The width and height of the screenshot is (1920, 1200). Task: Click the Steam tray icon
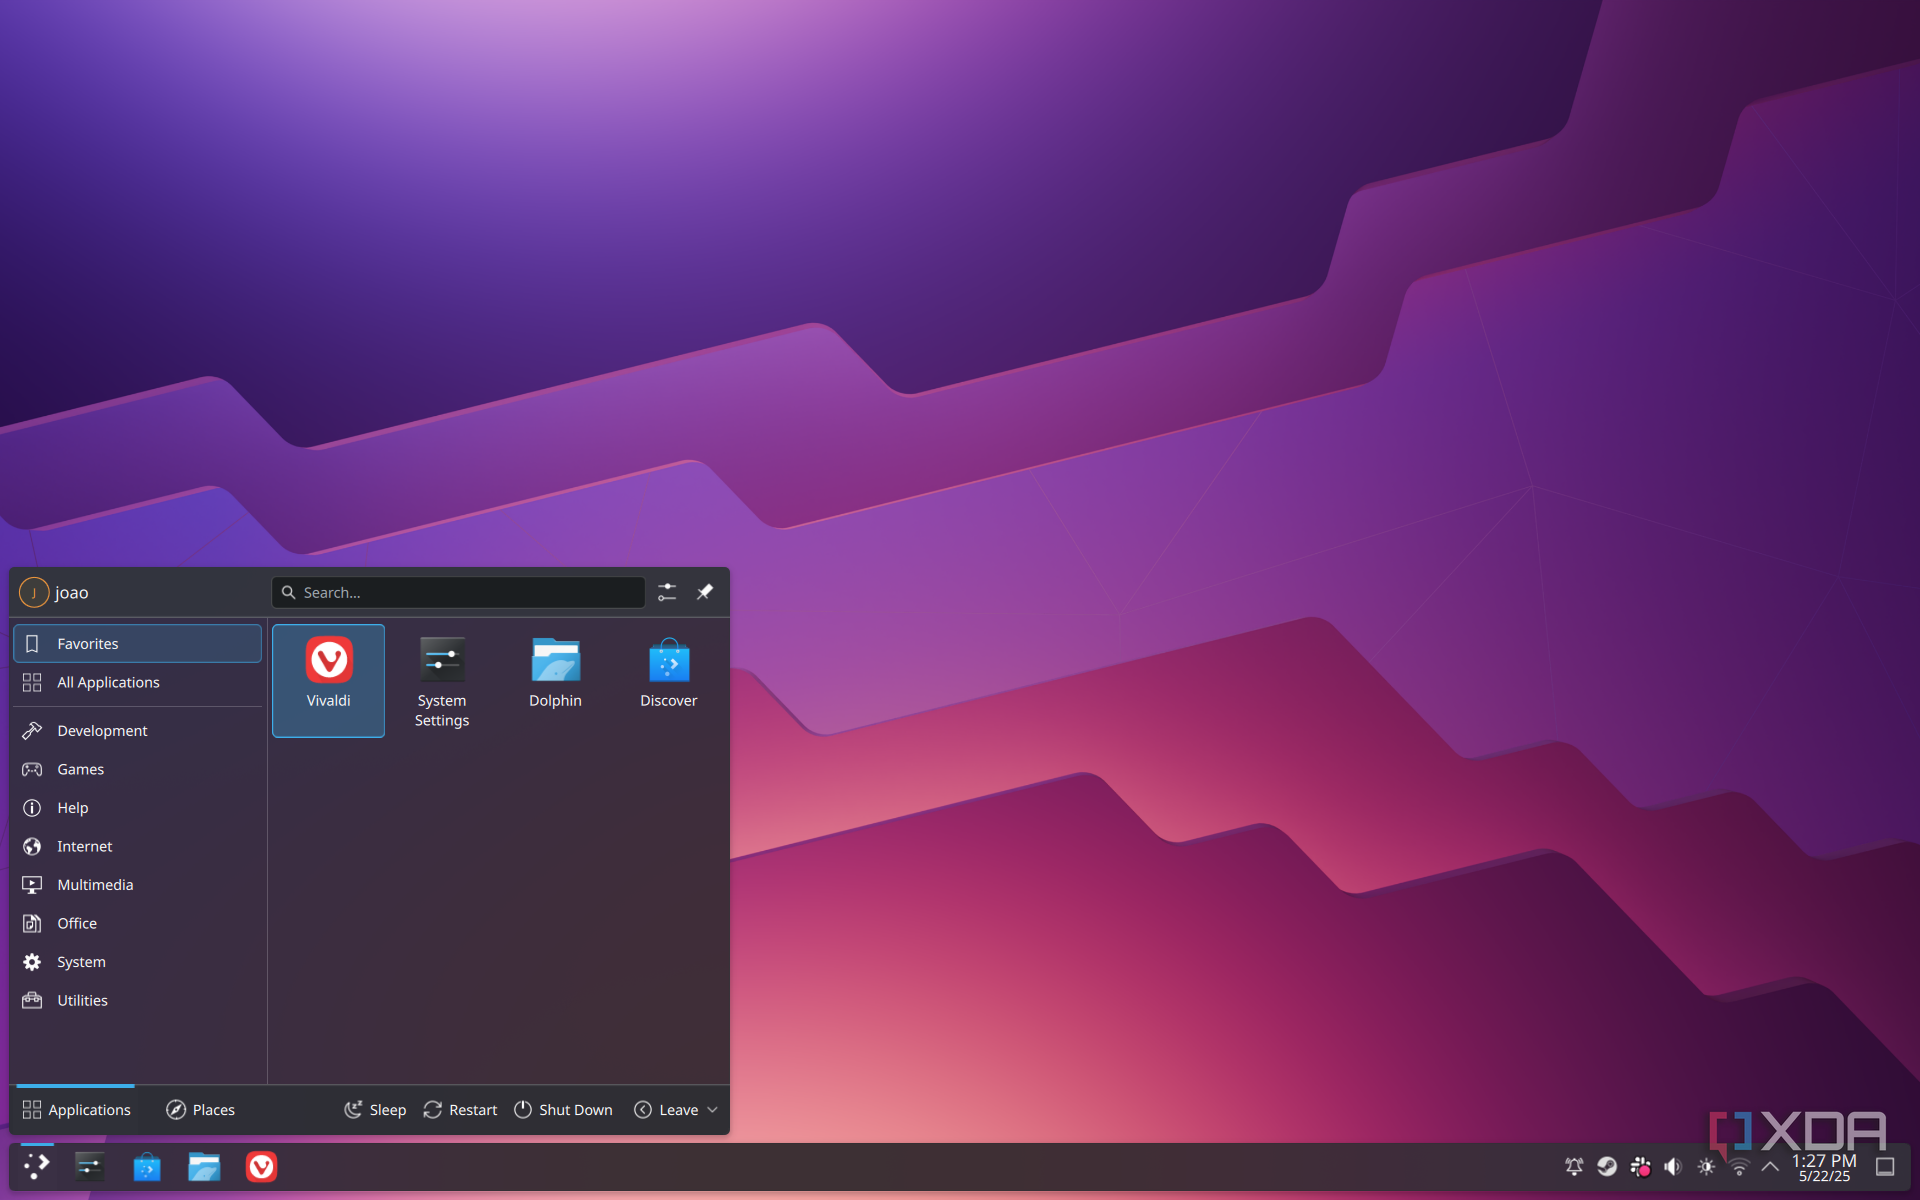coord(1607,1166)
